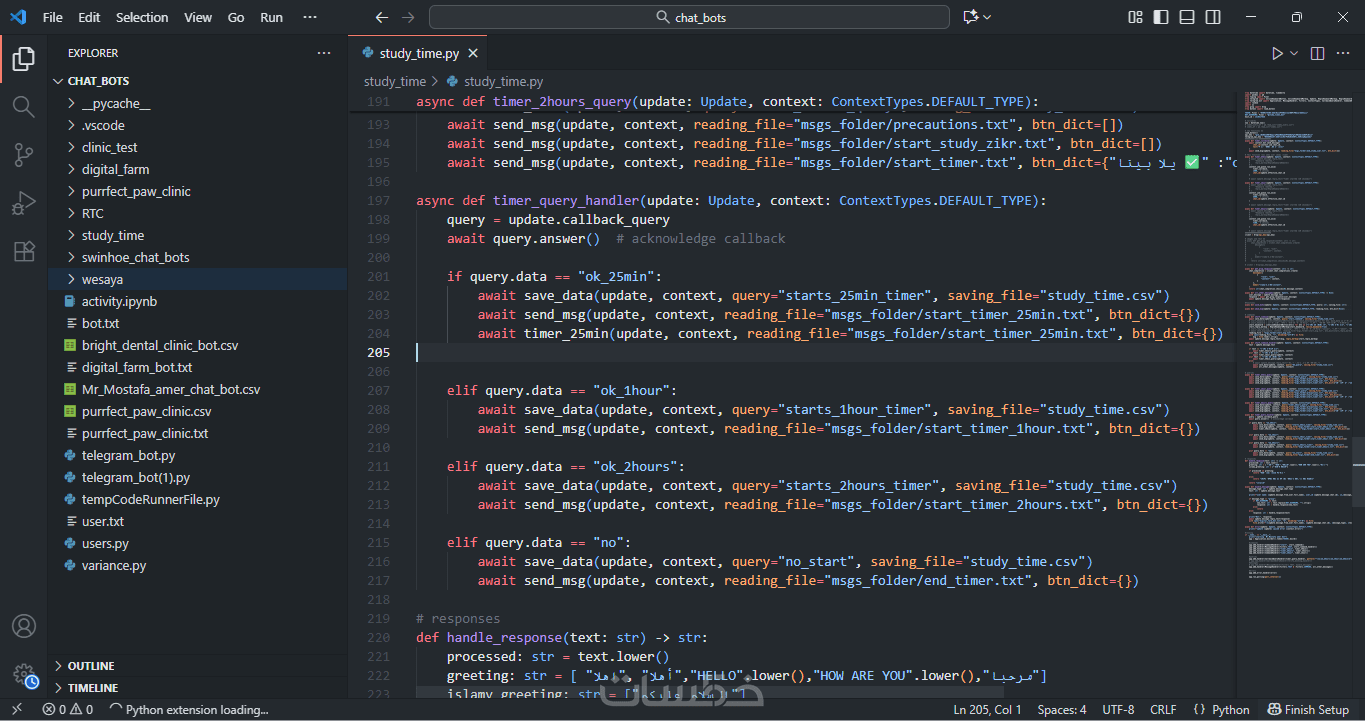
Task: Toggle the primary side bar layout button
Action: 1161,17
